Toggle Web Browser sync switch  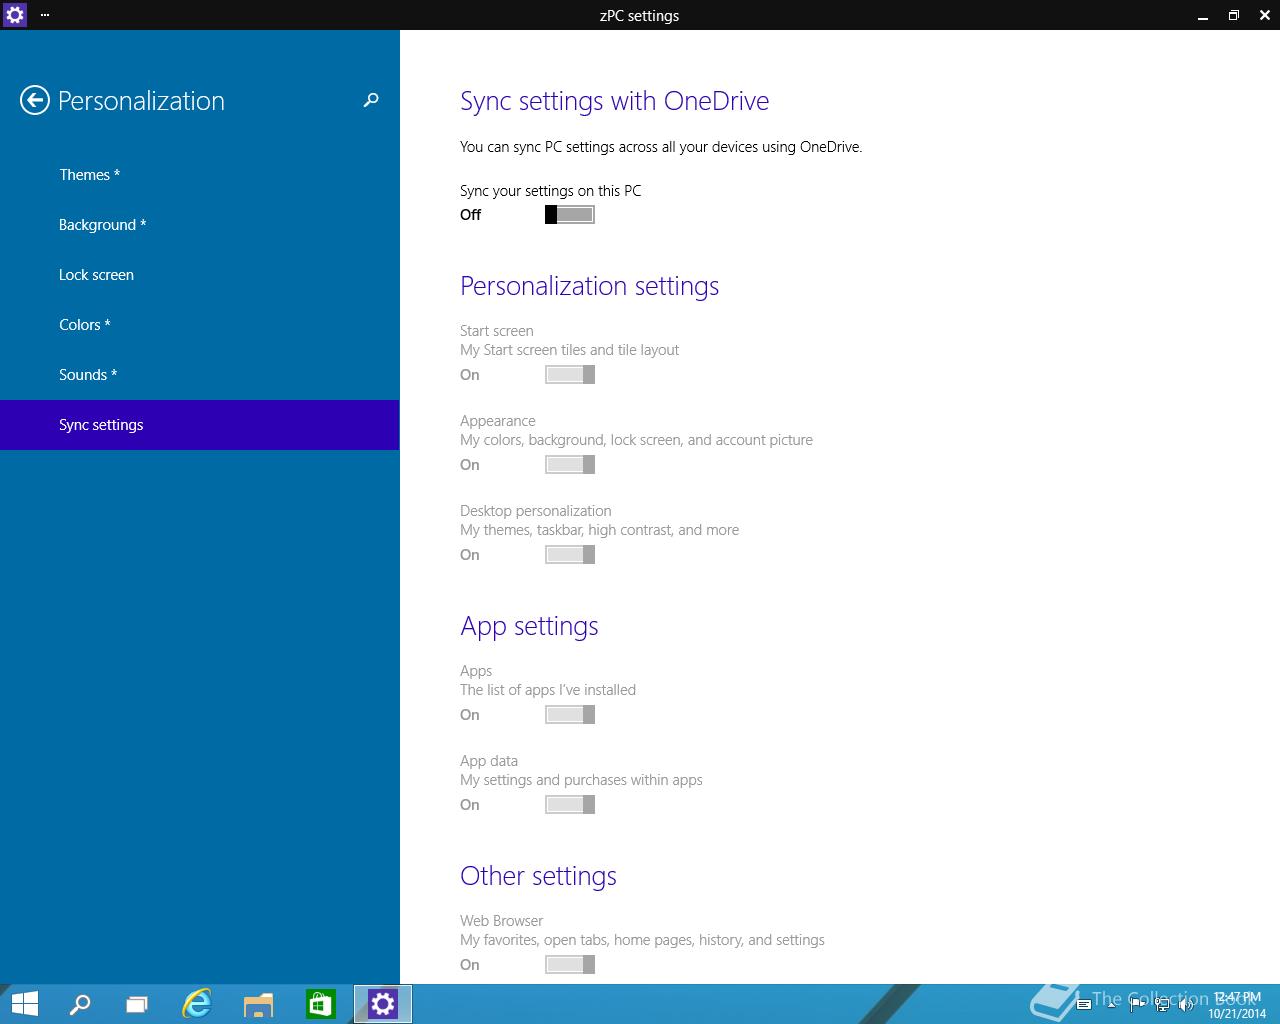point(570,964)
